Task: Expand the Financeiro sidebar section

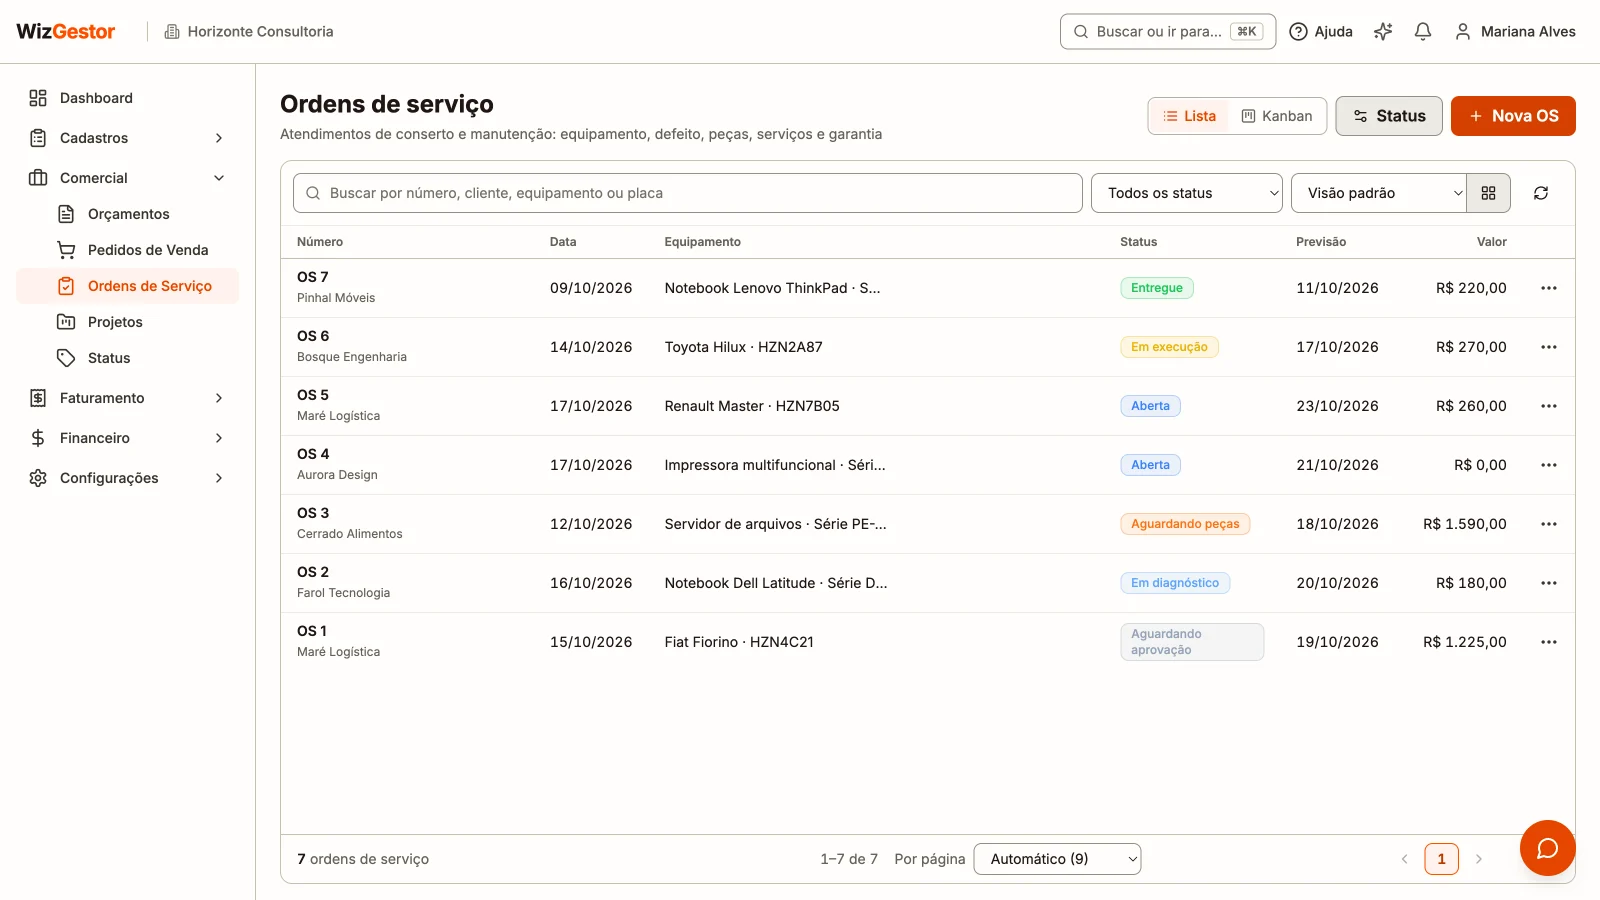Action: (x=128, y=438)
